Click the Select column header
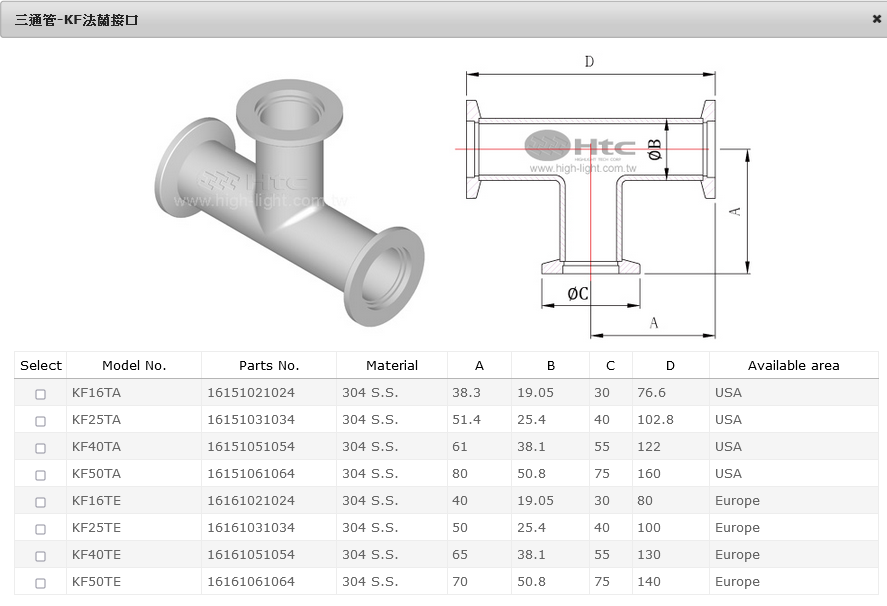The height and width of the screenshot is (606, 887). tap(41, 366)
